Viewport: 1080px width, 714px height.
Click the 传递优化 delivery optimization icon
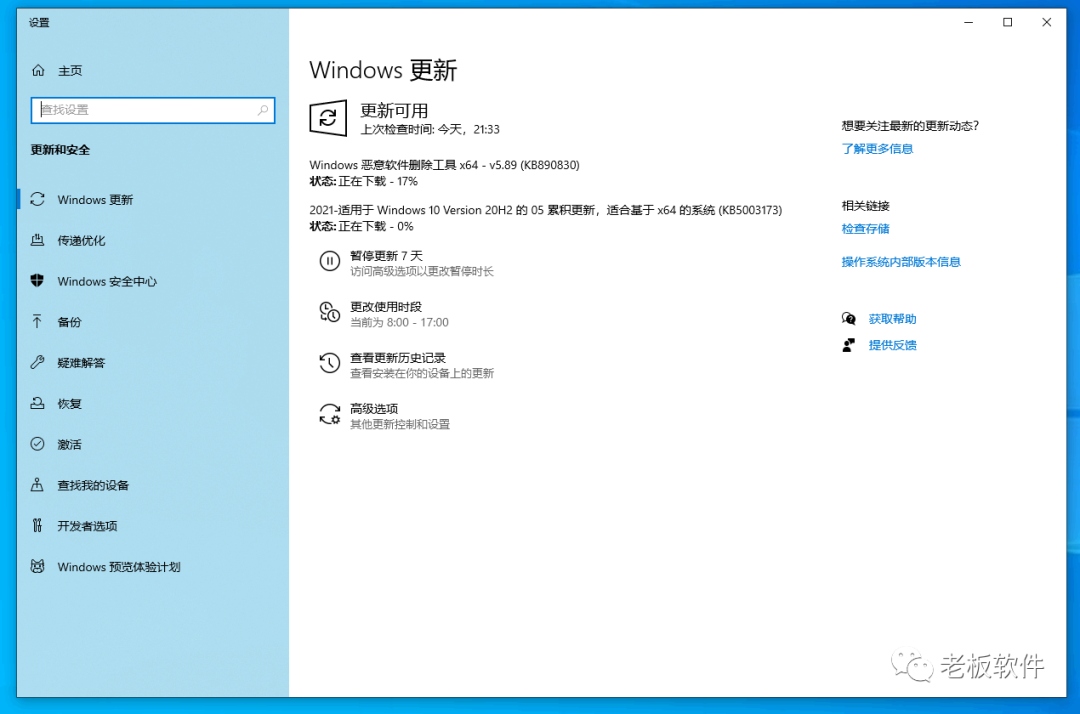[x=38, y=240]
